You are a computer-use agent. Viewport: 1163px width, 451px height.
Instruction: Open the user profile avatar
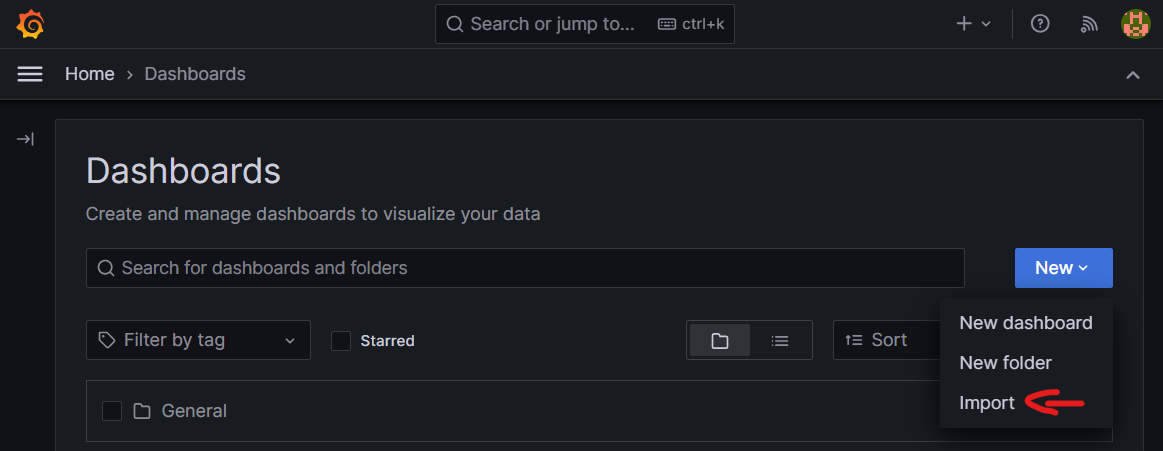point(1136,24)
